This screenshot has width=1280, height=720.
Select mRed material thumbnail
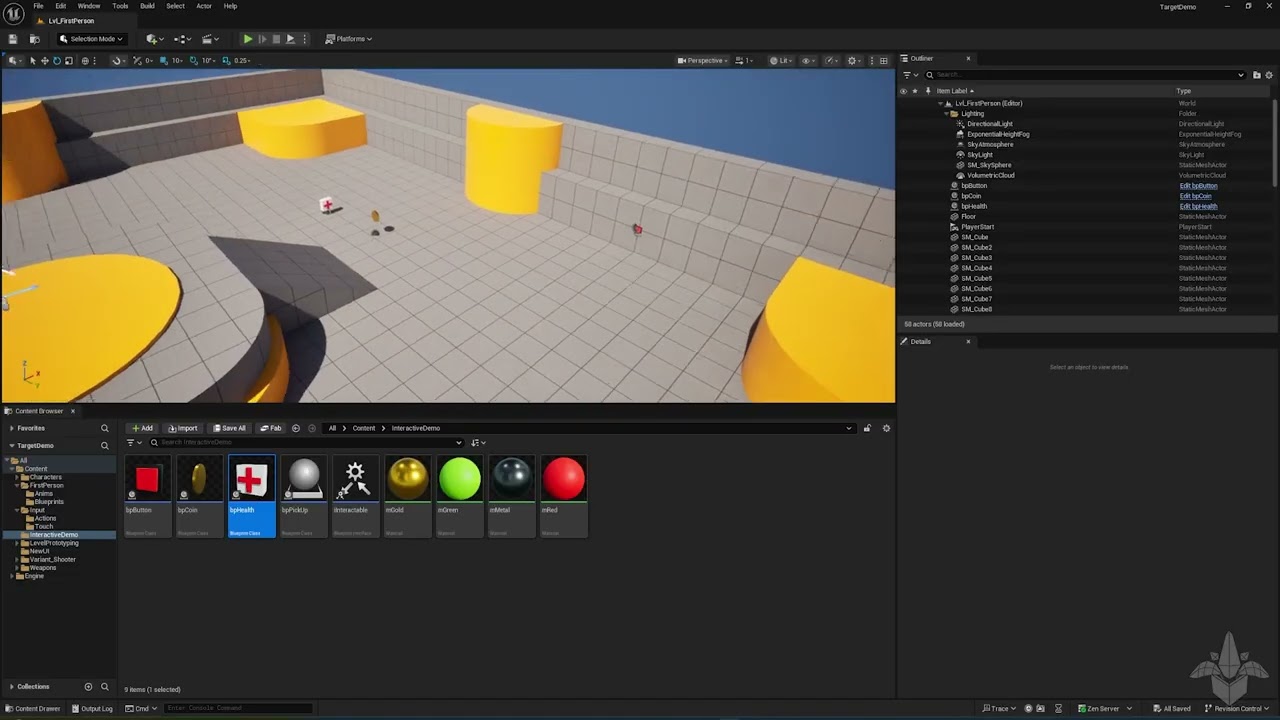click(x=564, y=496)
